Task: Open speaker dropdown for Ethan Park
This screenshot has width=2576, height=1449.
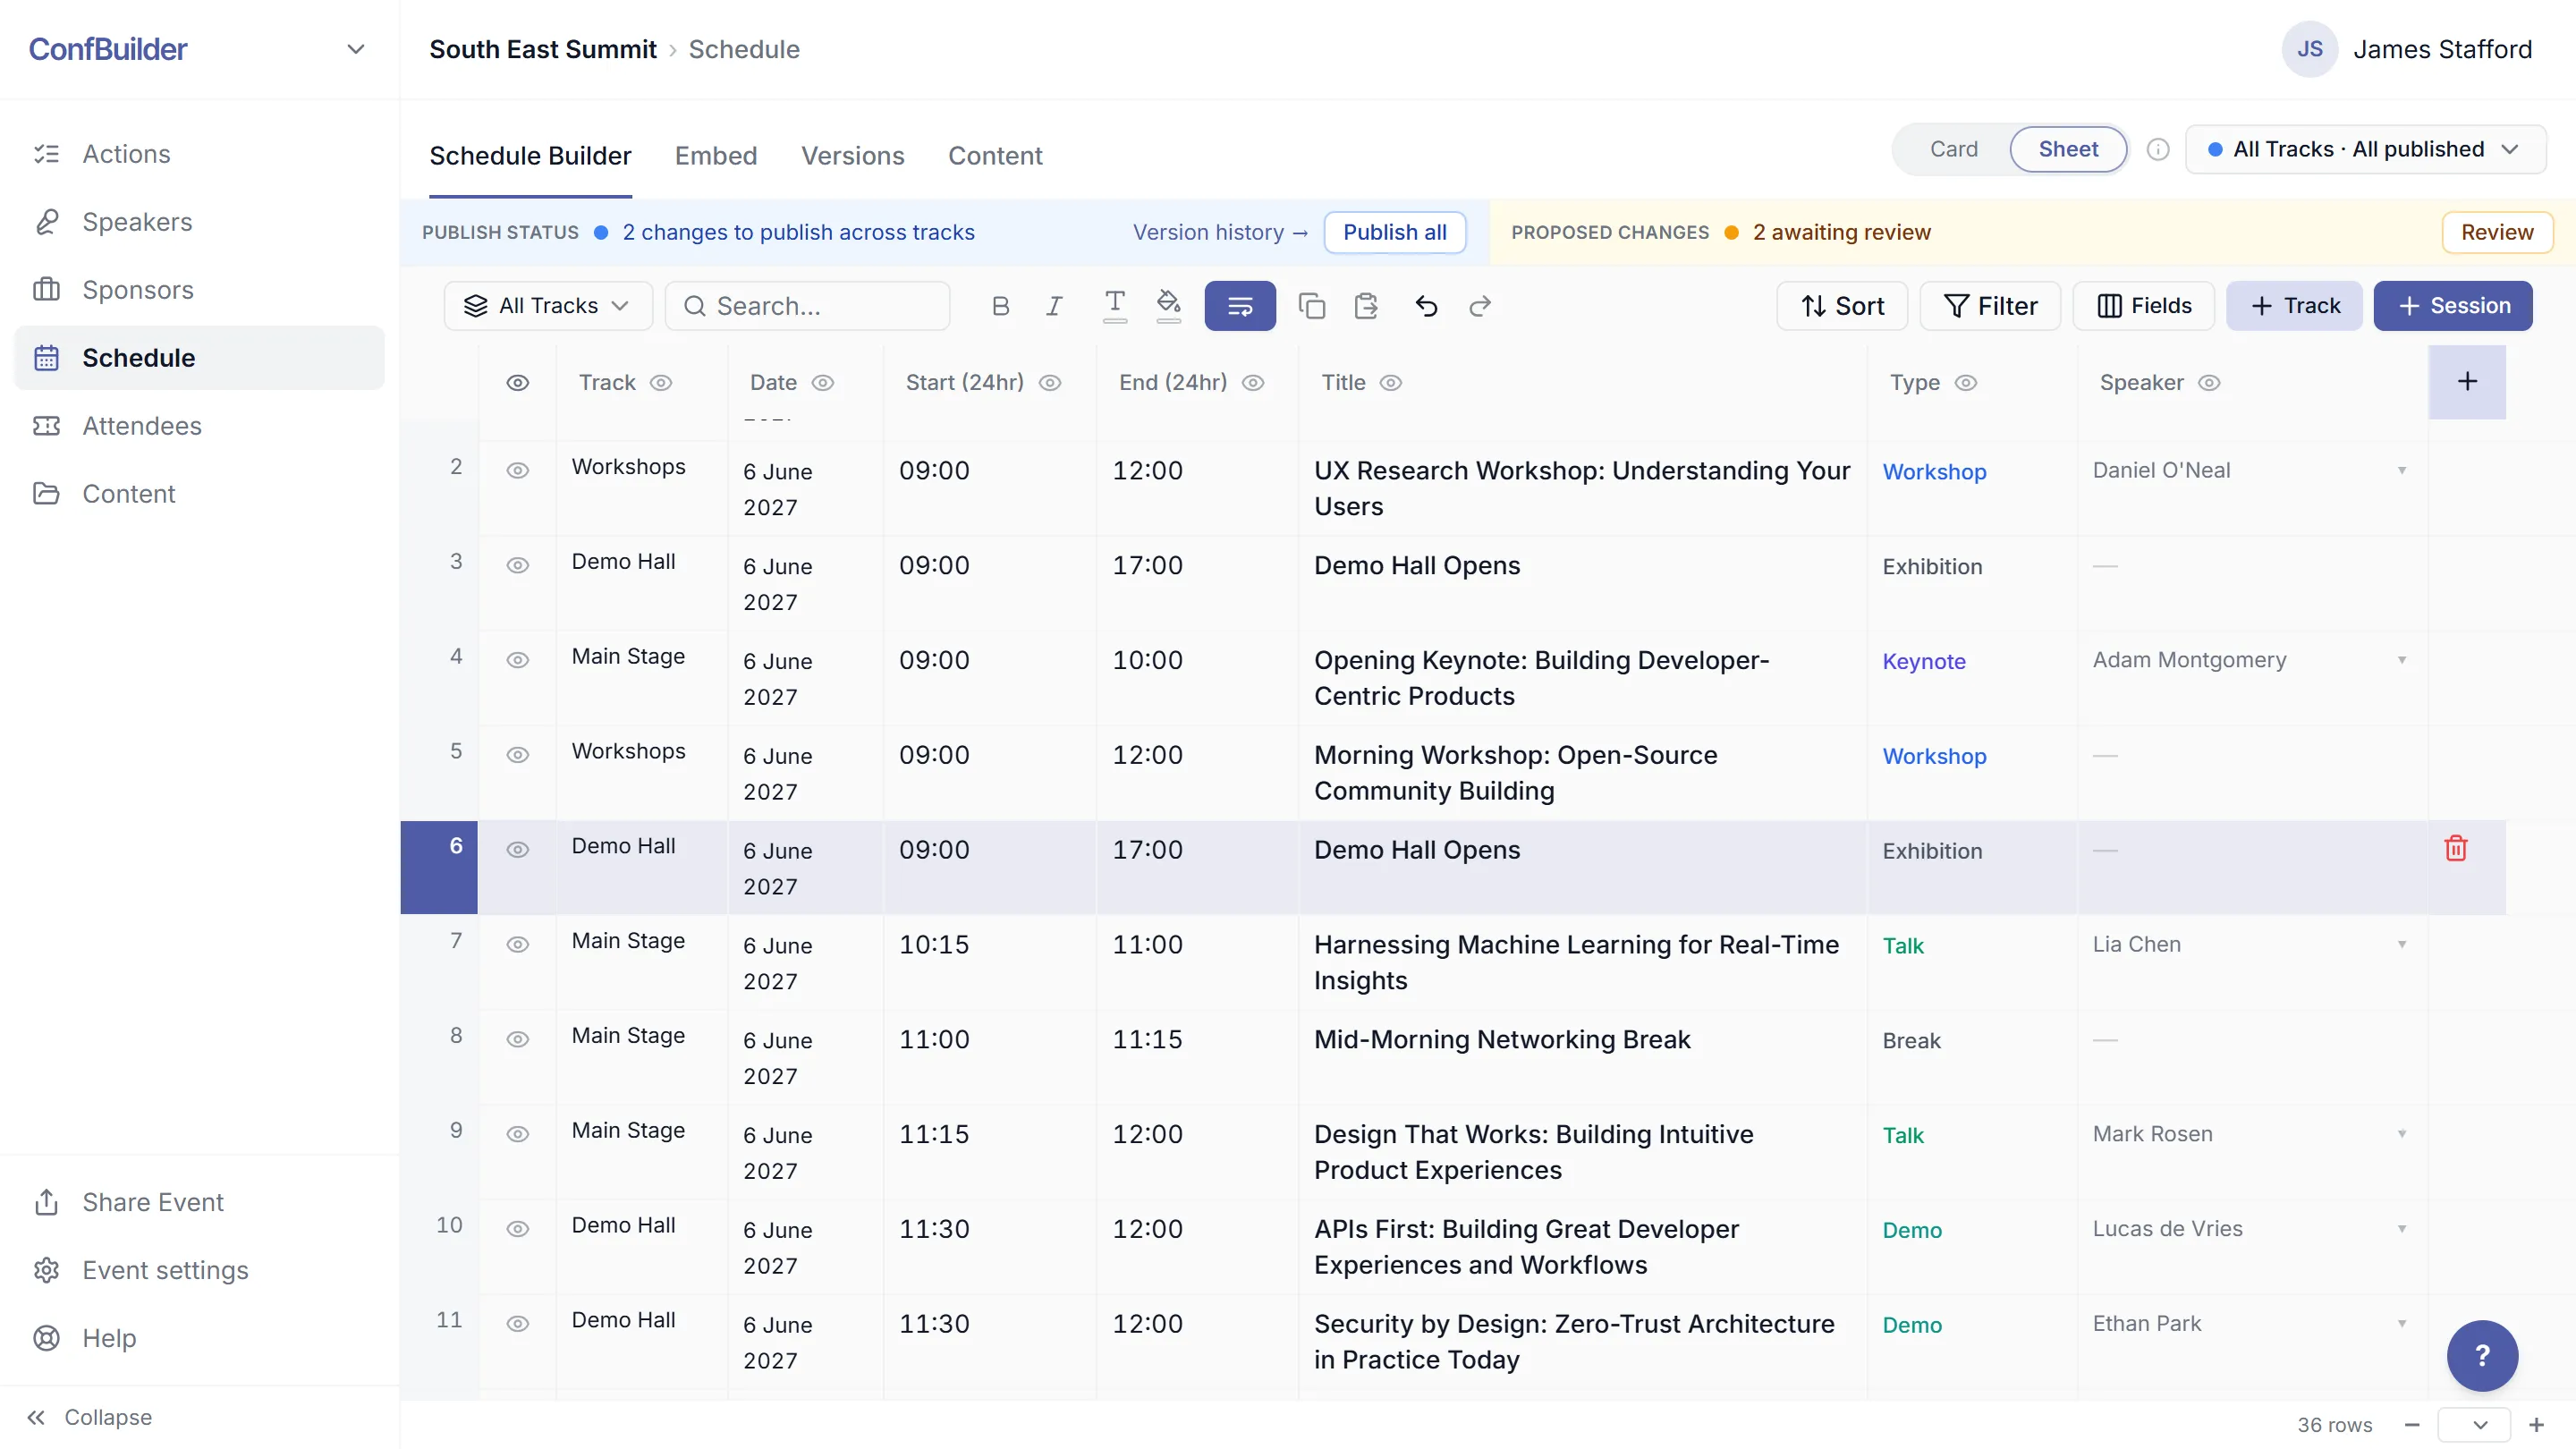Action: pos(2401,1323)
